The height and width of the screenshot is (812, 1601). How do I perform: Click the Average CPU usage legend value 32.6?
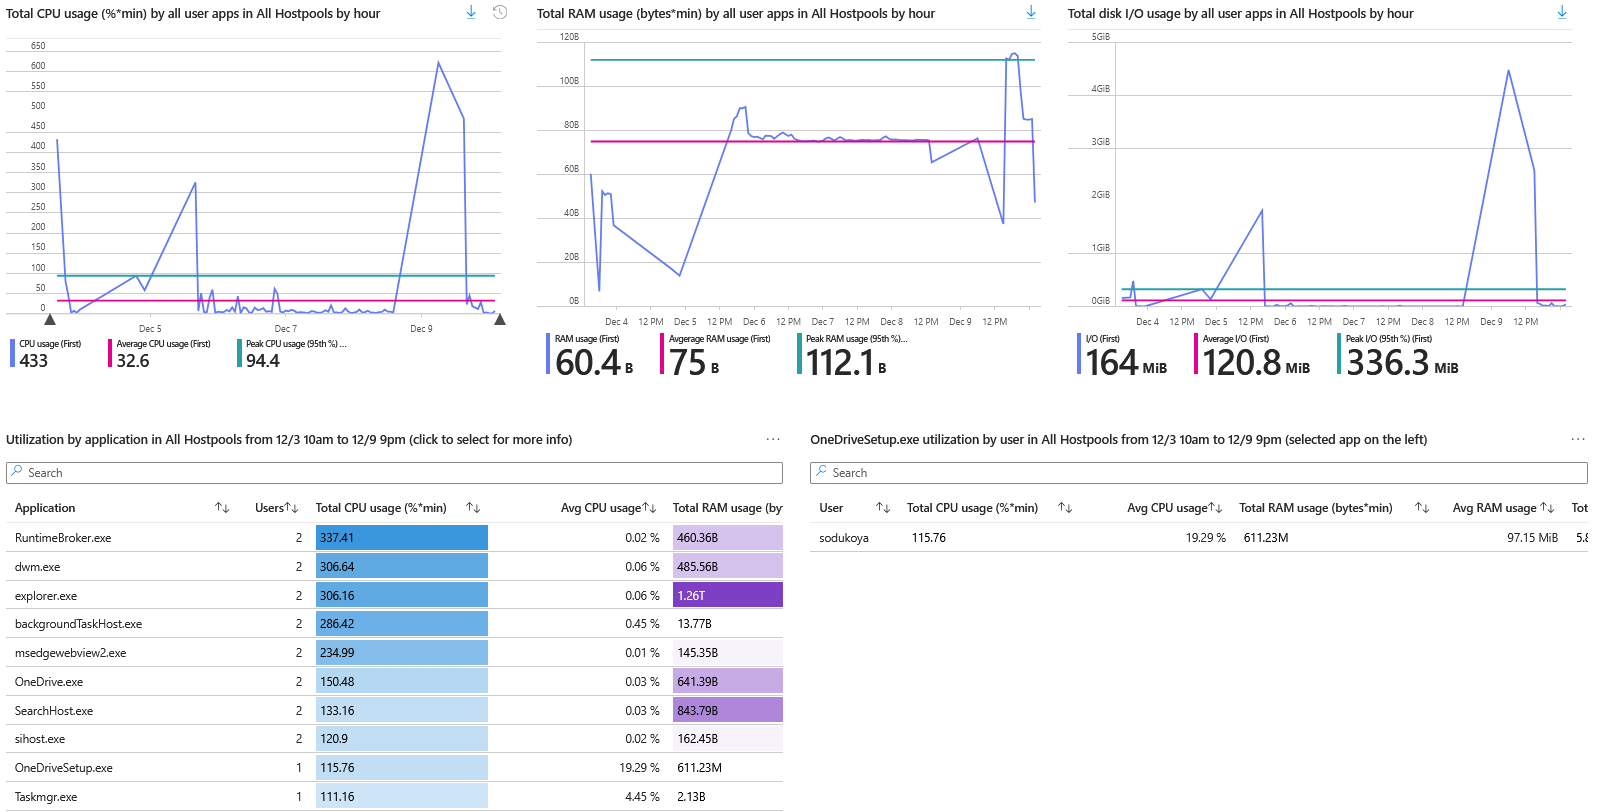pos(133,361)
